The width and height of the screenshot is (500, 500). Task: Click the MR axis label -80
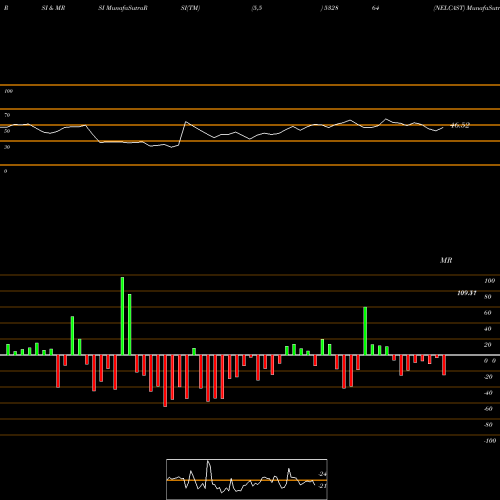[x=488, y=425]
